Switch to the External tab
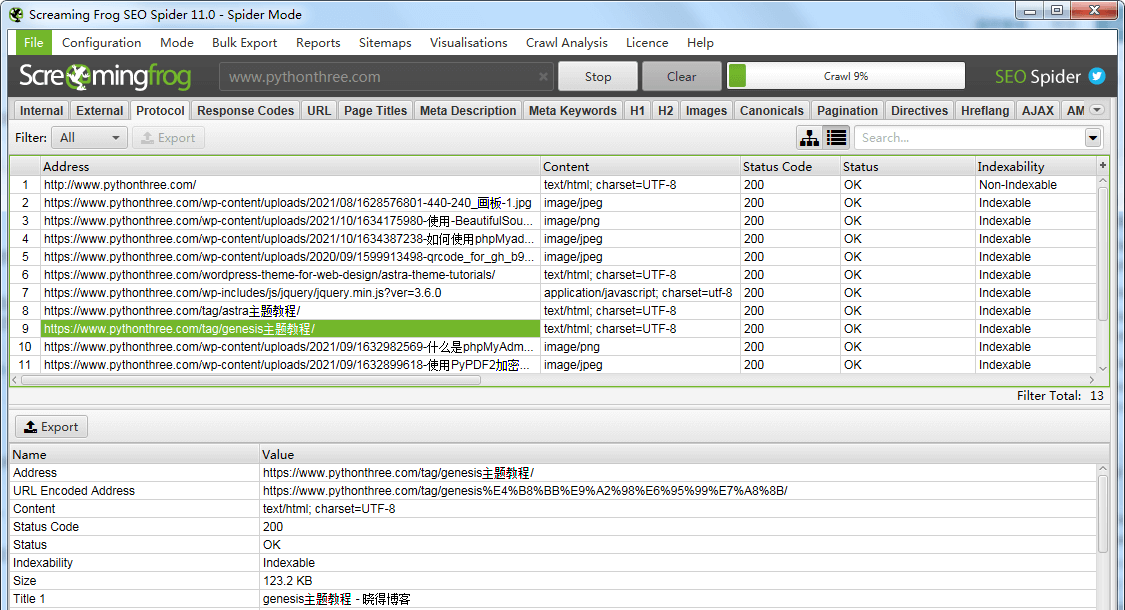 click(x=100, y=111)
